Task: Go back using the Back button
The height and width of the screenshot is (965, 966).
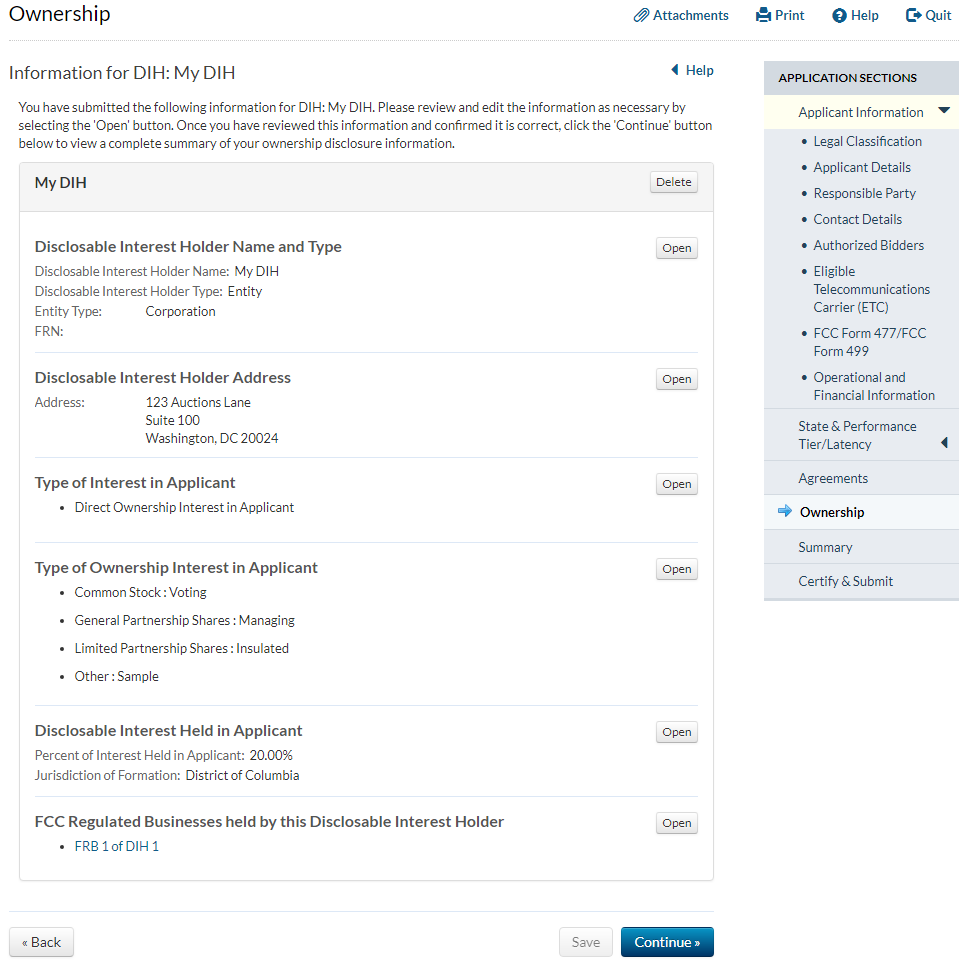Action: [41, 942]
